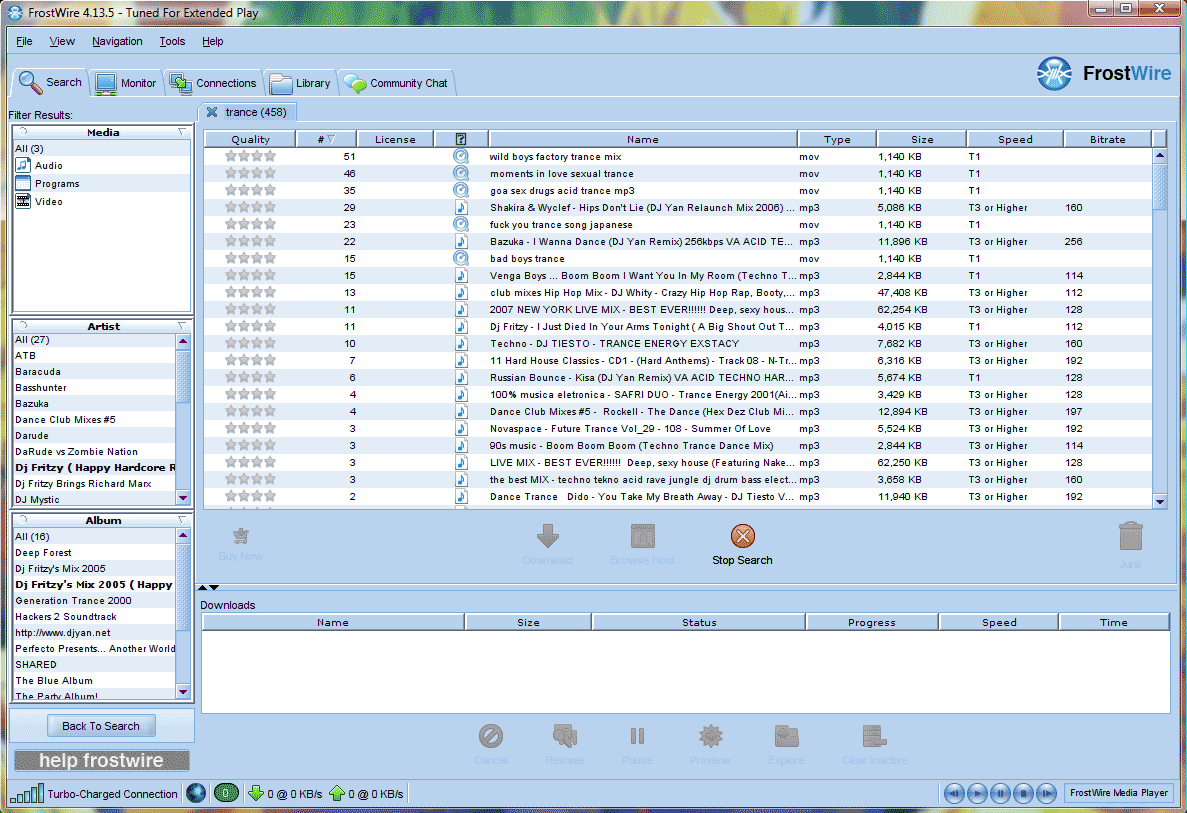
Task: Sort results by Quality column header
Action: [x=250, y=139]
